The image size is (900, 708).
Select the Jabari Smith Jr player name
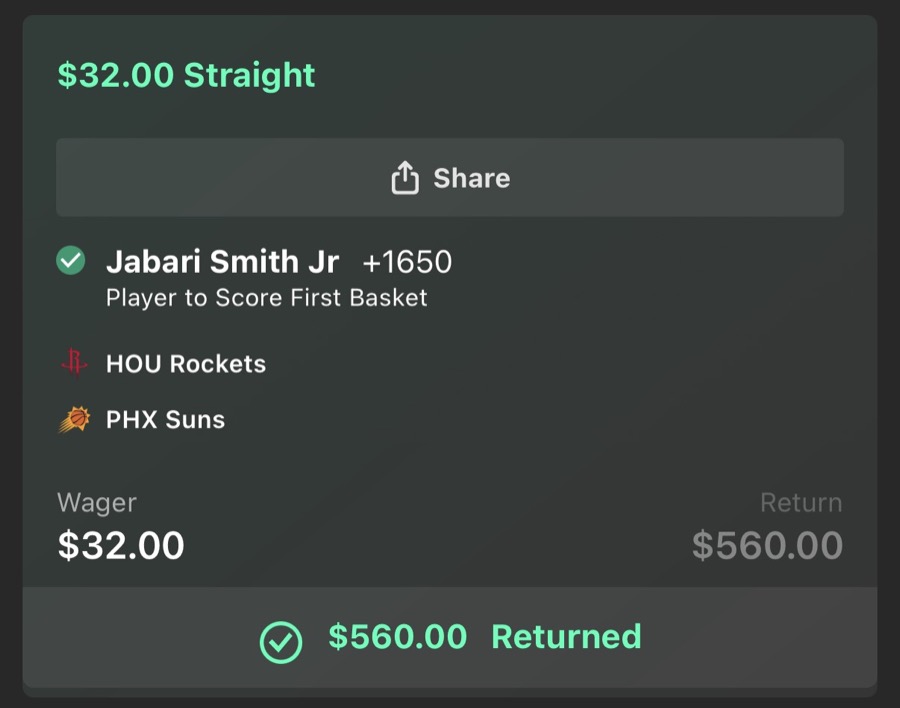coord(220,261)
